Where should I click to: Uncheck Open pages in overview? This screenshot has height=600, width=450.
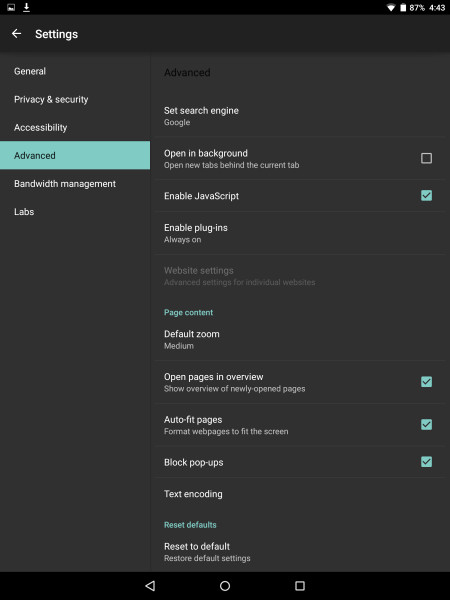[426, 382]
